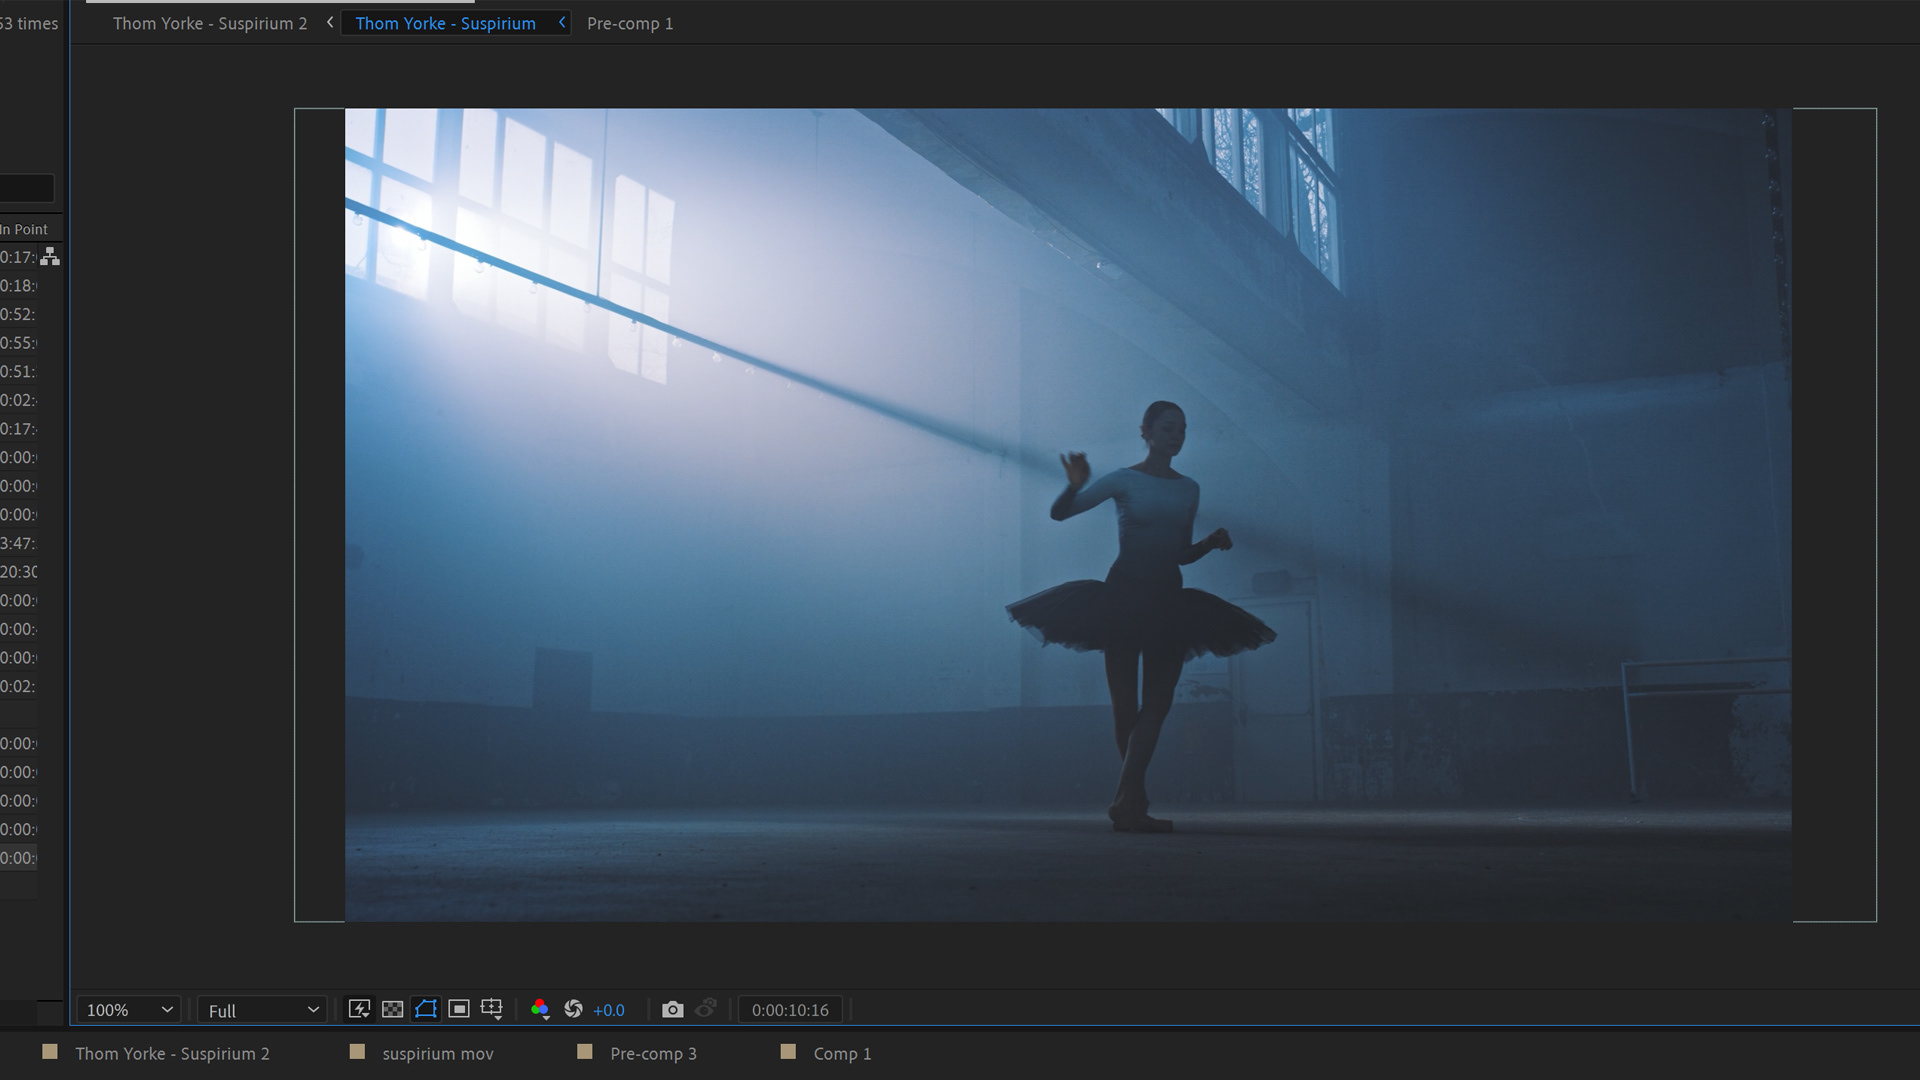1920x1080 pixels.
Task: Toggle mask and shape path visibility
Action: coord(426,1009)
